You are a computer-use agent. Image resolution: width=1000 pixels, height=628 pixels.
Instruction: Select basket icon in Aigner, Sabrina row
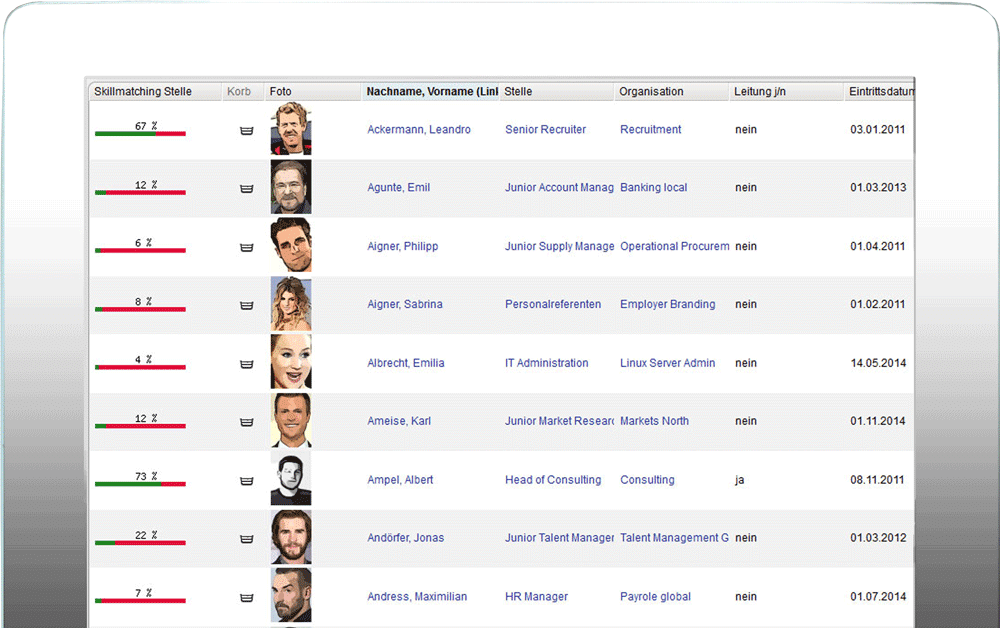pyautogui.click(x=246, y=305)
